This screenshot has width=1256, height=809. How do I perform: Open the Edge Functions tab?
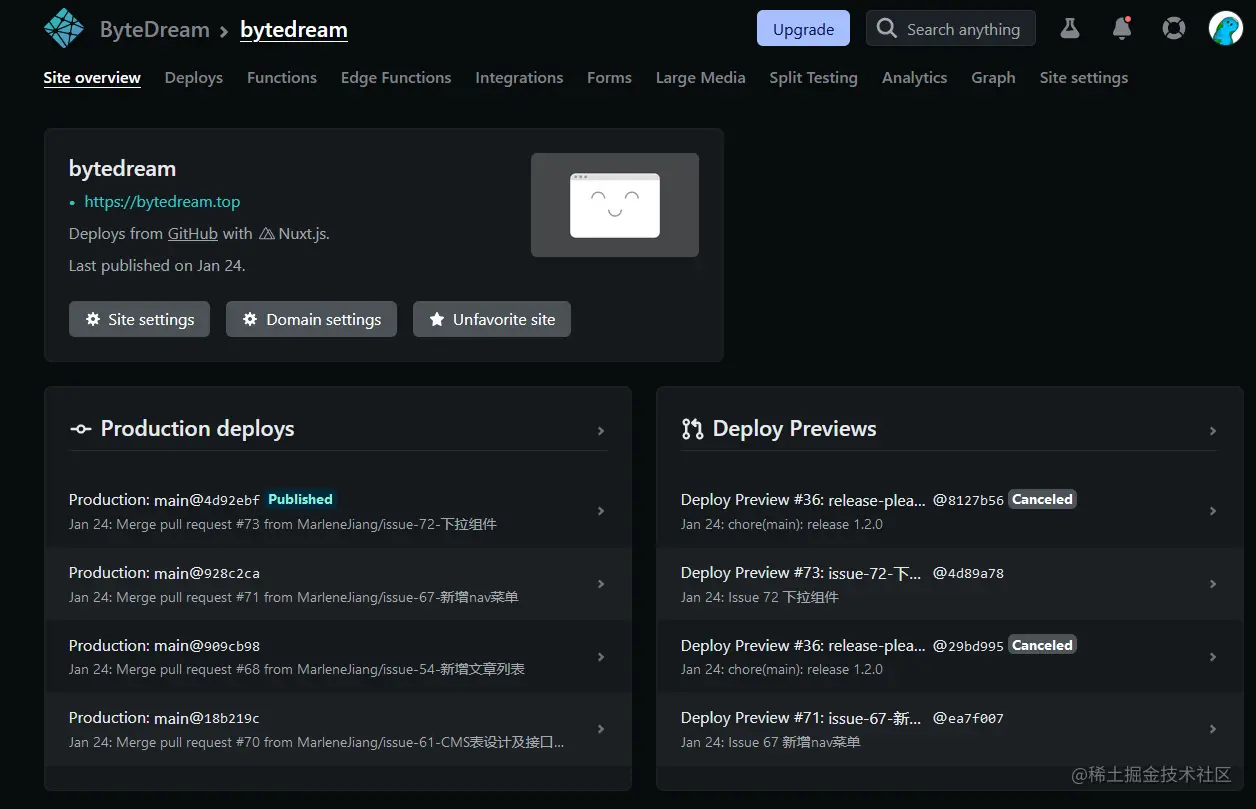[x=396, y=77]
